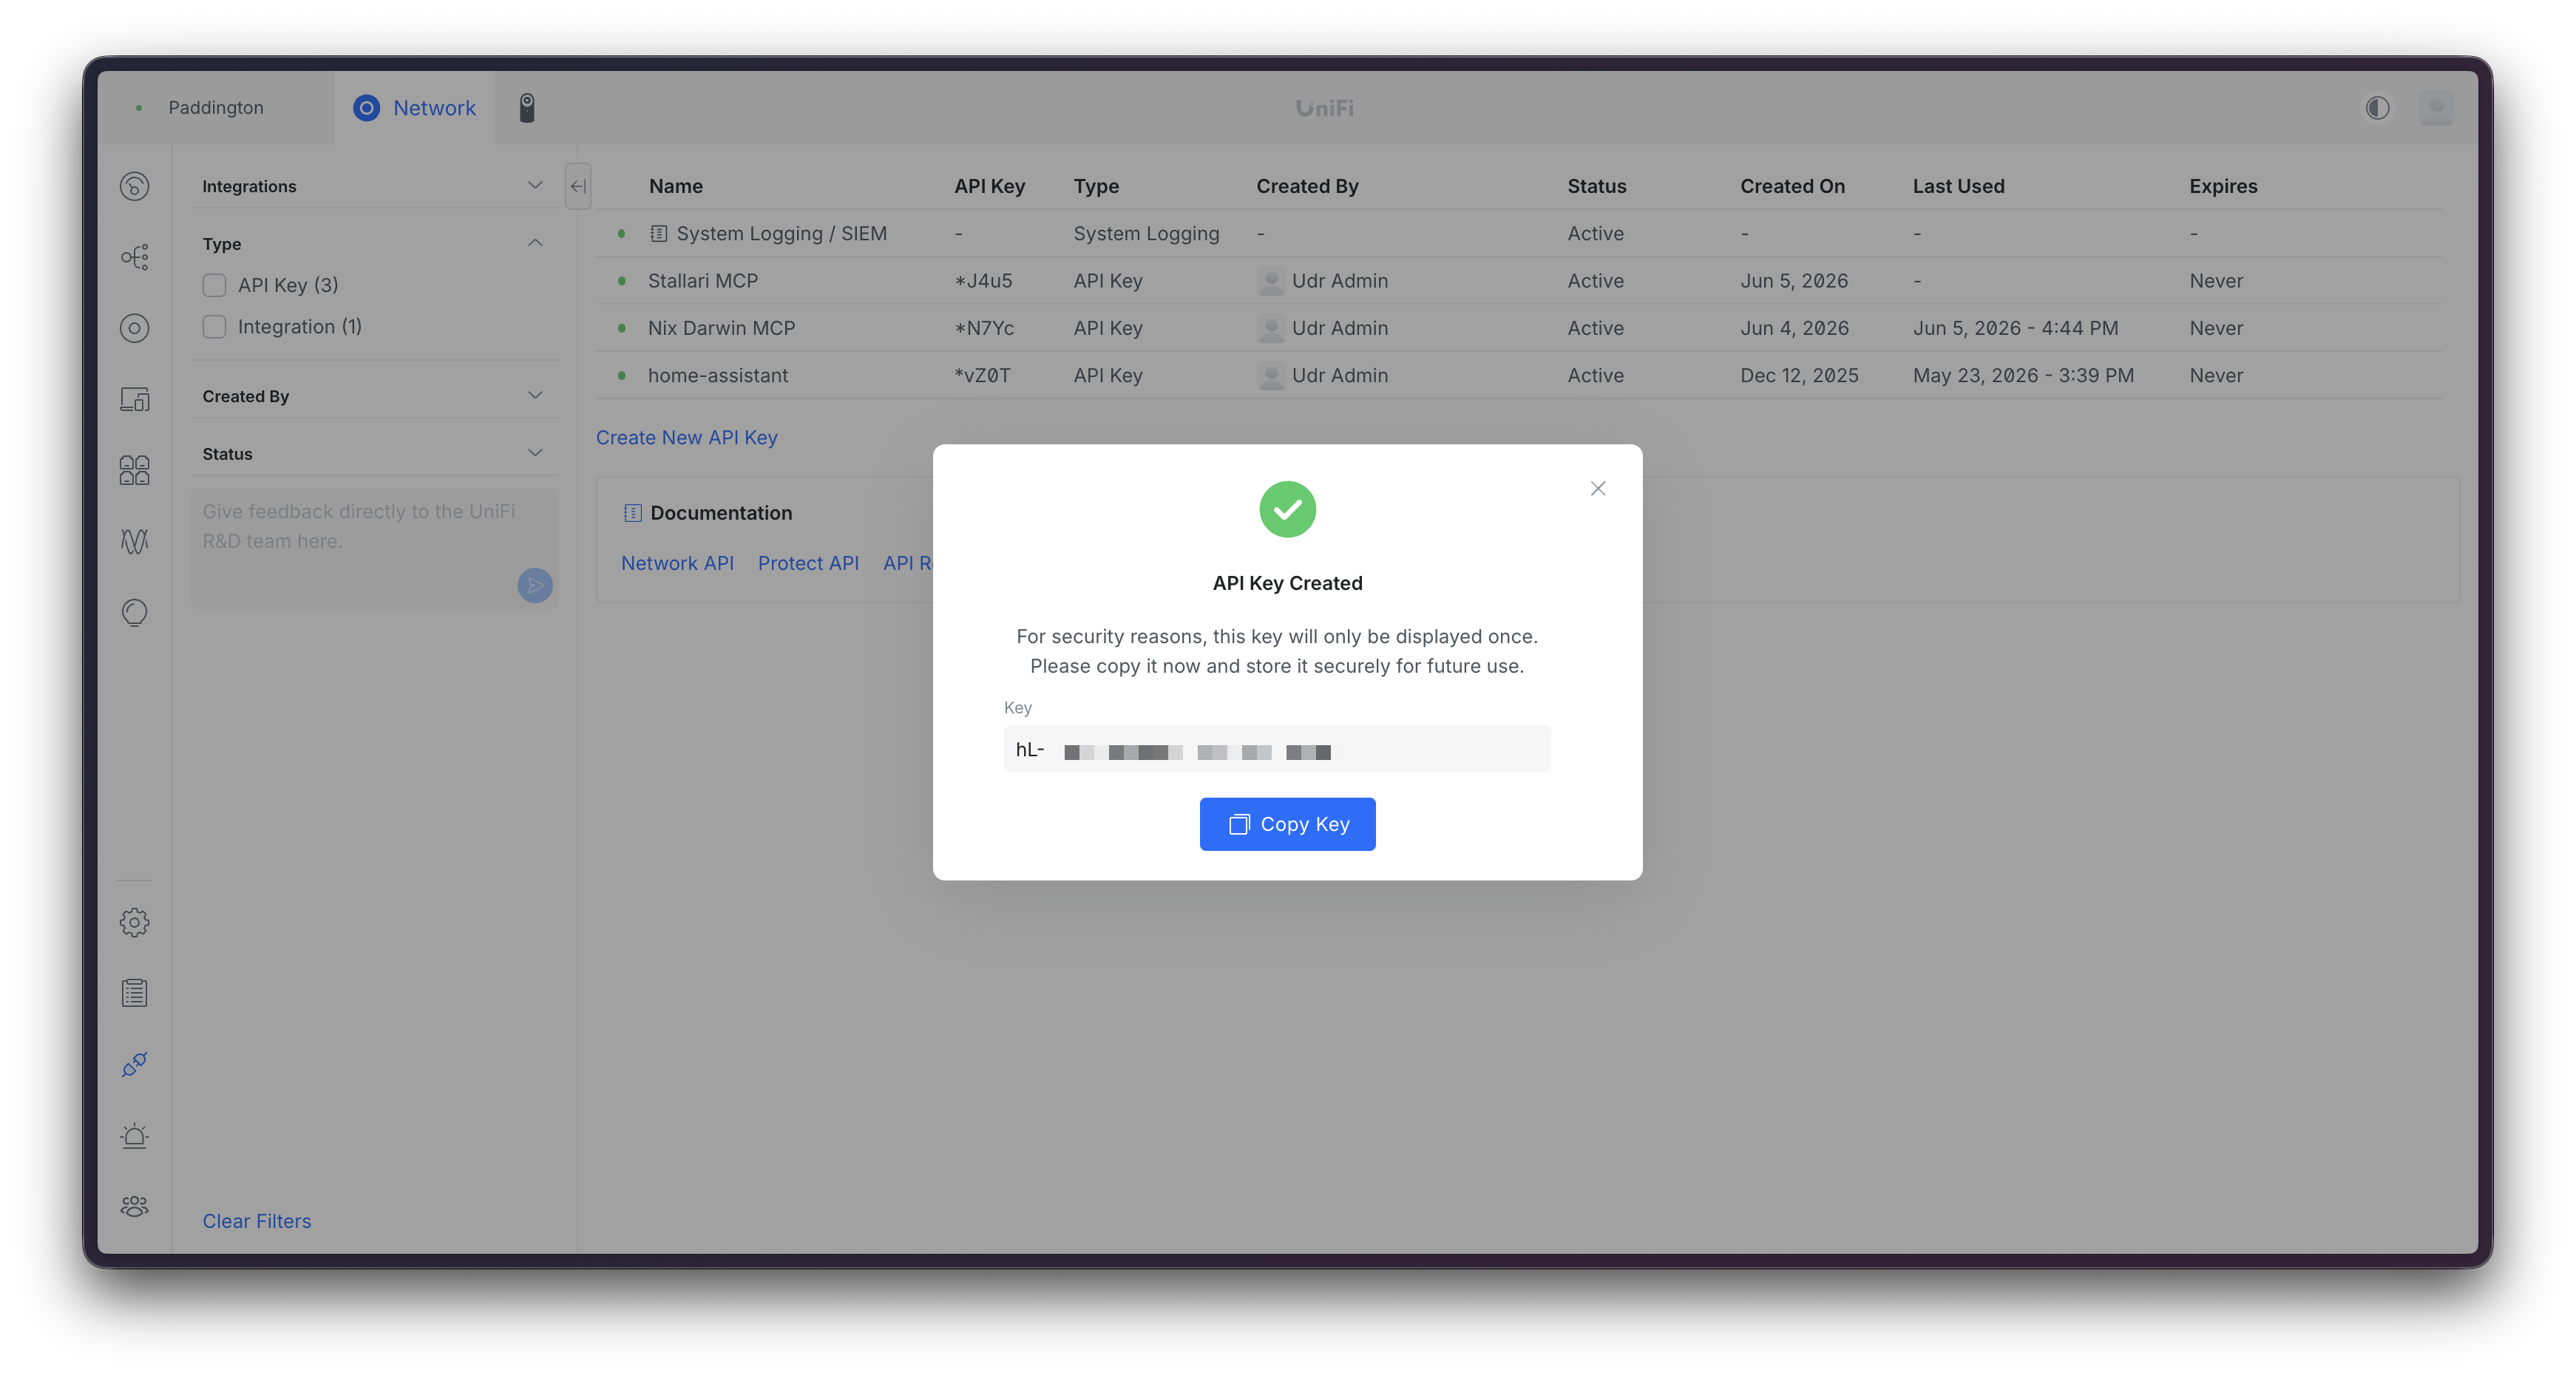The image size is (2576, 1378).
Task: Open the Alarm siren sidebar icon
Action: (134, 1135)
